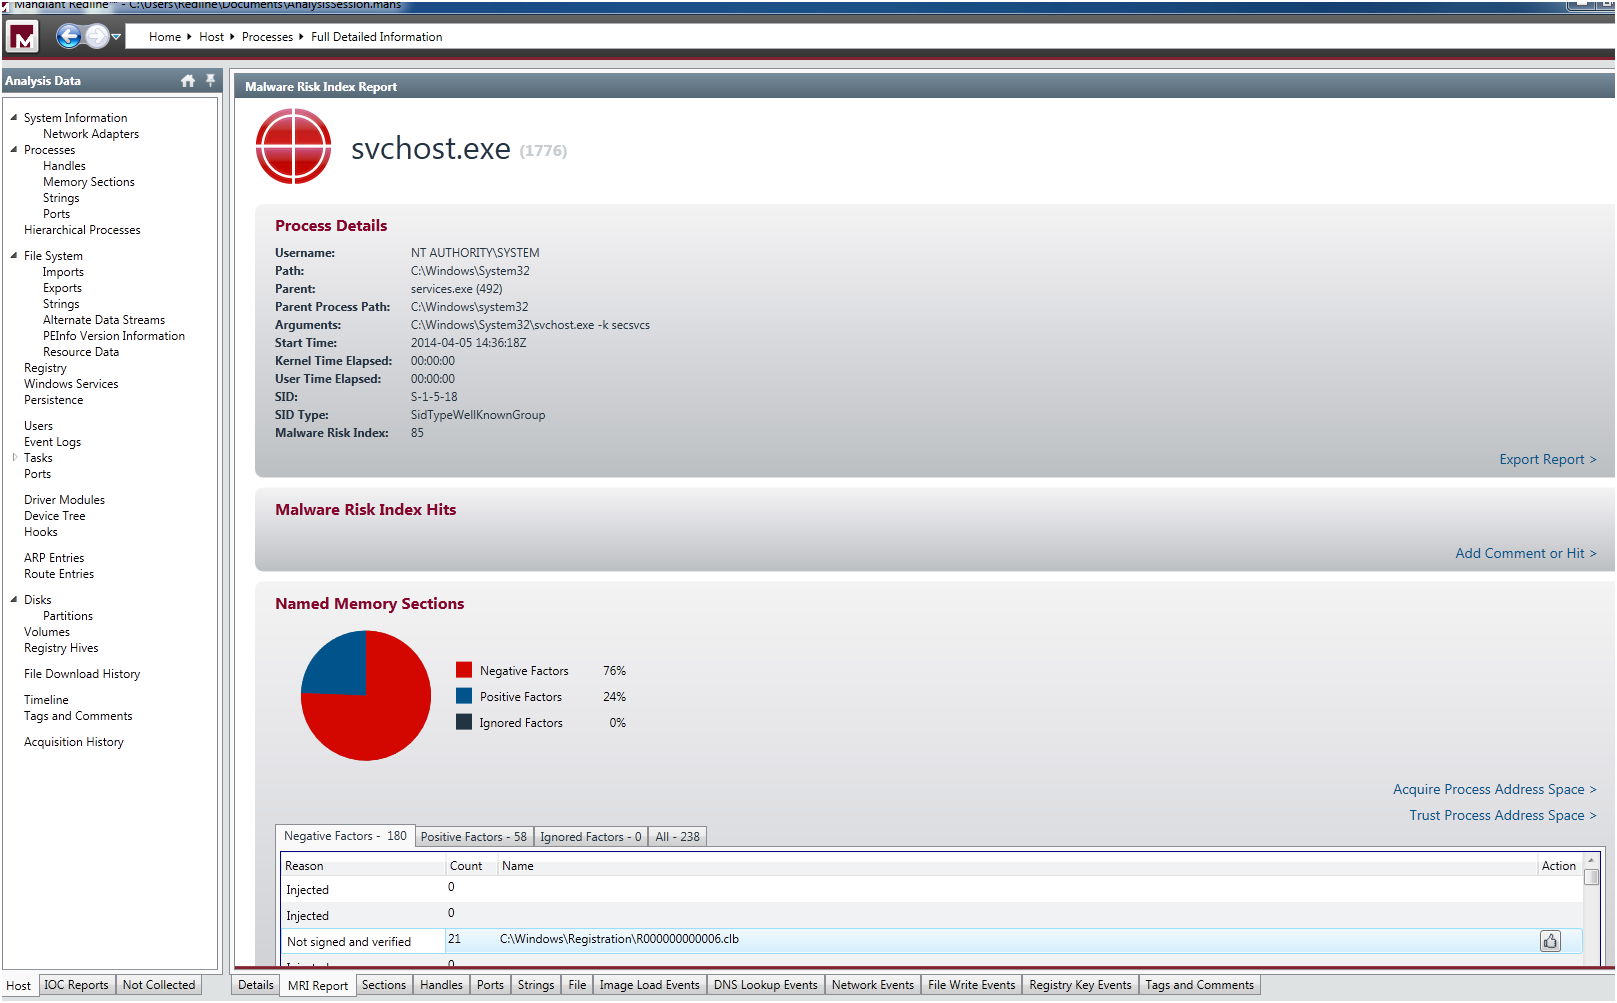Click the red crosshair risk index icon
This screenshot has height=1003, width=1617.
point(293,147)
